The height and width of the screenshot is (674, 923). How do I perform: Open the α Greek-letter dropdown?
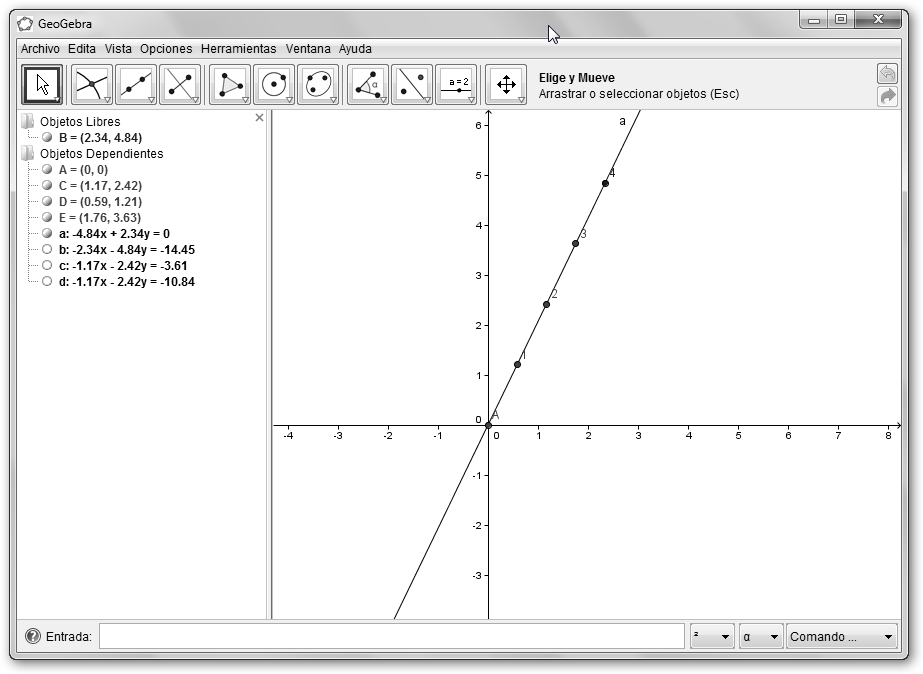coord(761,636)
